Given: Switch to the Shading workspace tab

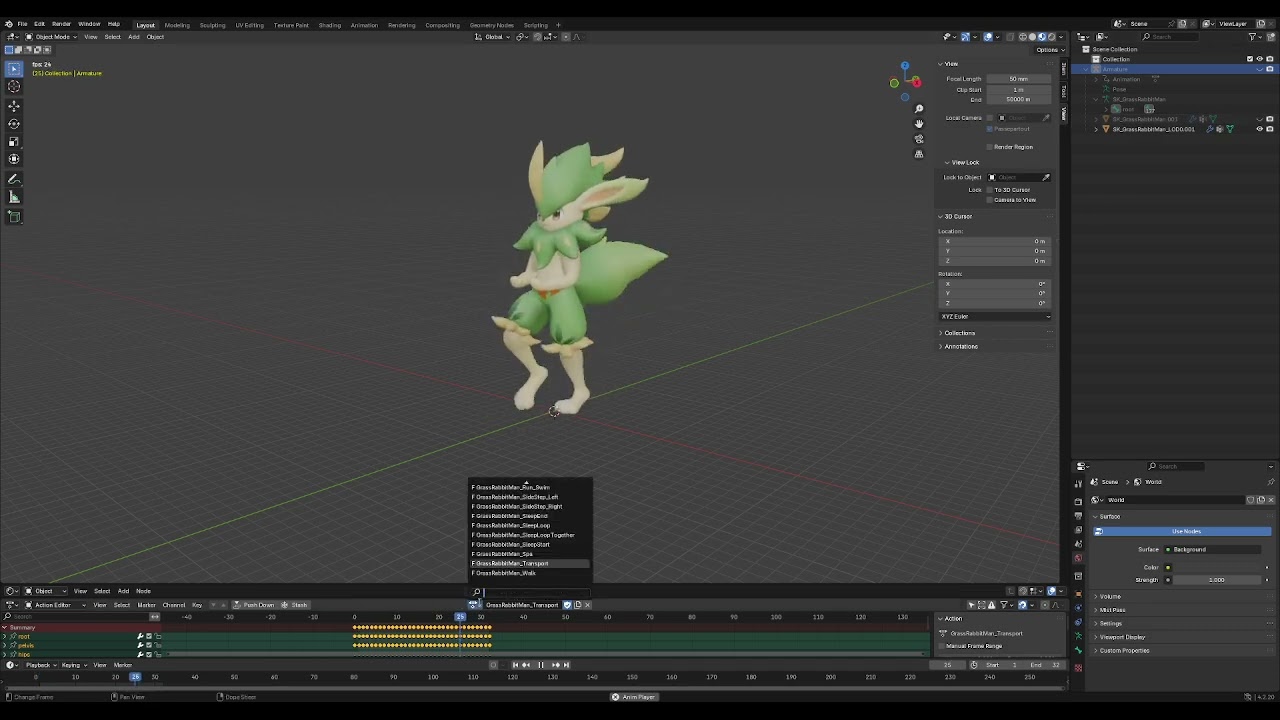Looking at the screenshot, I should 329,25.
